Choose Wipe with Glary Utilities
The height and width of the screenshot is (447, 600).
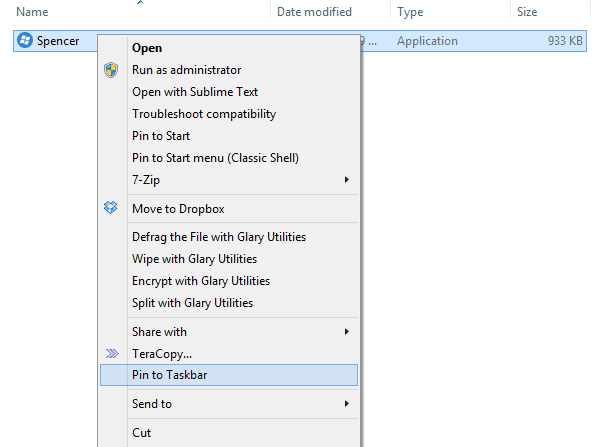pyautogui.click(x=229, y=259)
